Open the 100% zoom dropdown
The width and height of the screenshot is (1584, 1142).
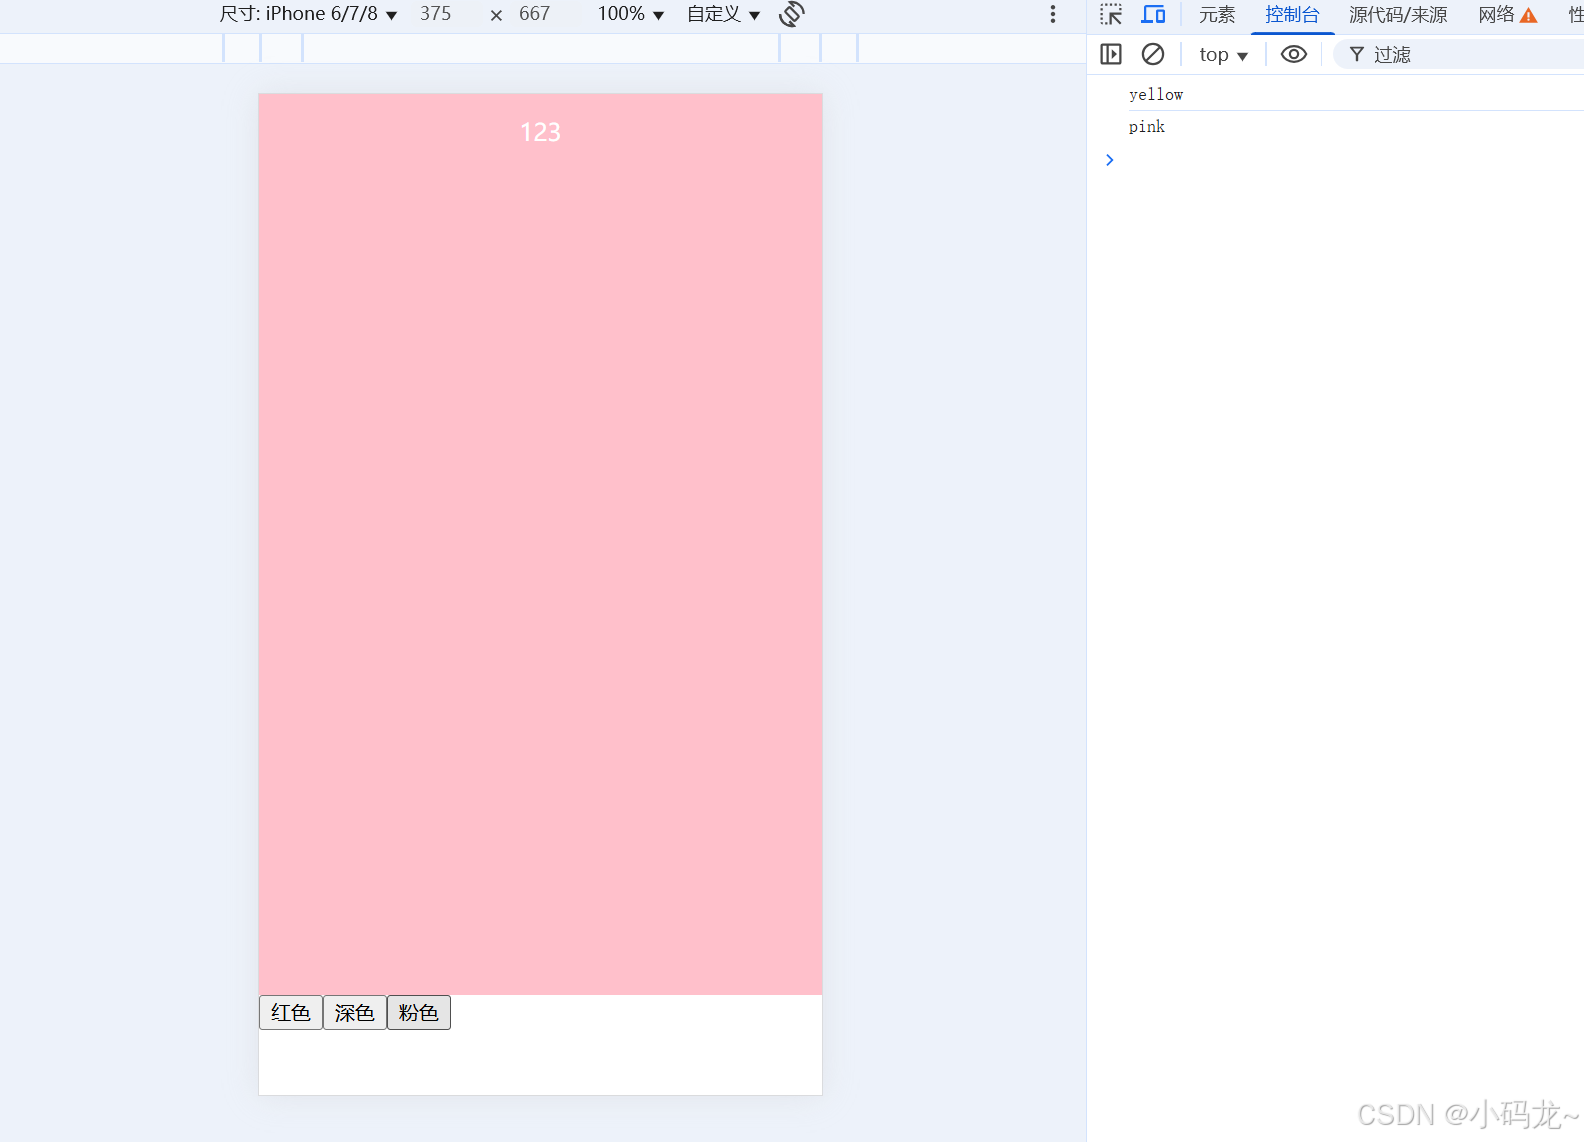(x=631, y=14)
